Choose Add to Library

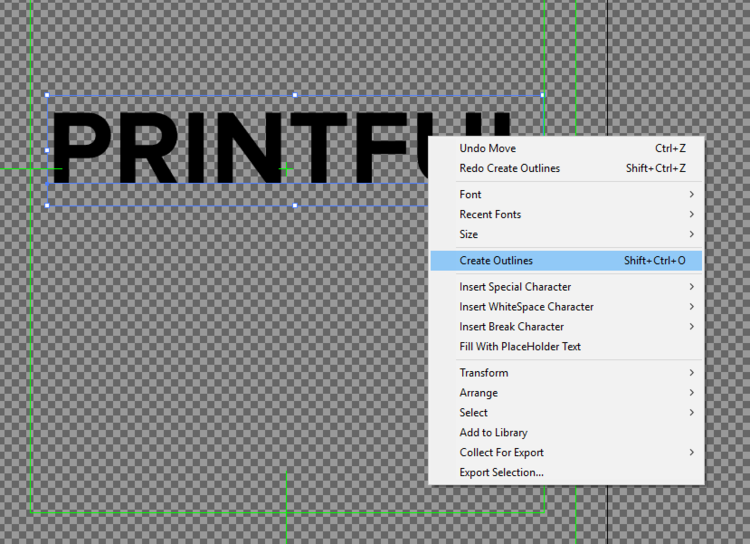click(566, 433)
